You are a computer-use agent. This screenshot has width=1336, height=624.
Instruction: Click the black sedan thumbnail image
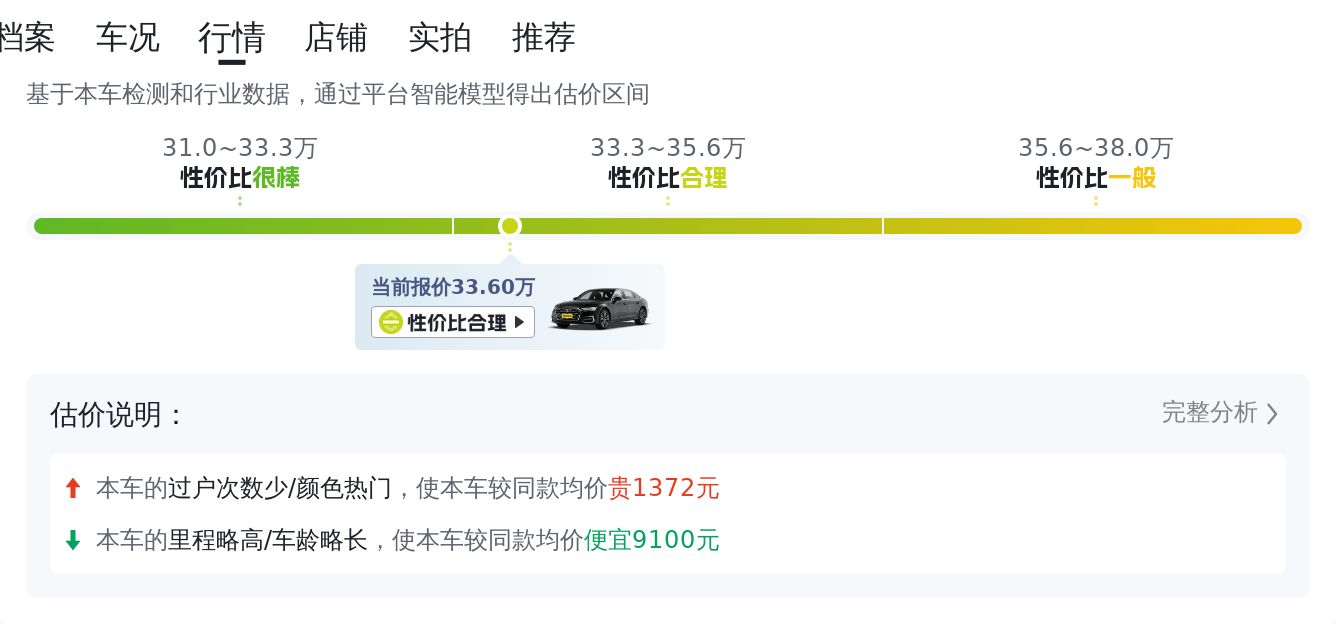pyautogui.click(x=600, y=308)
